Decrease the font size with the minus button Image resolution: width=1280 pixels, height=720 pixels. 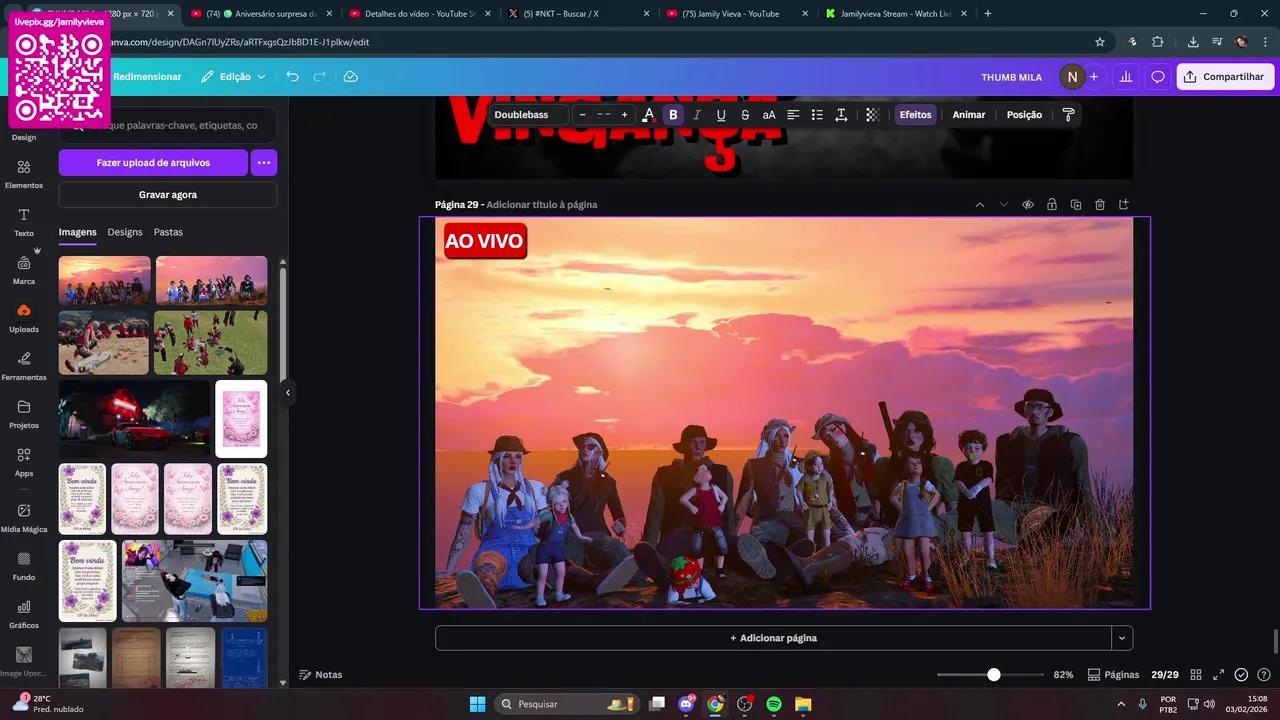click(x=582, y=115)
